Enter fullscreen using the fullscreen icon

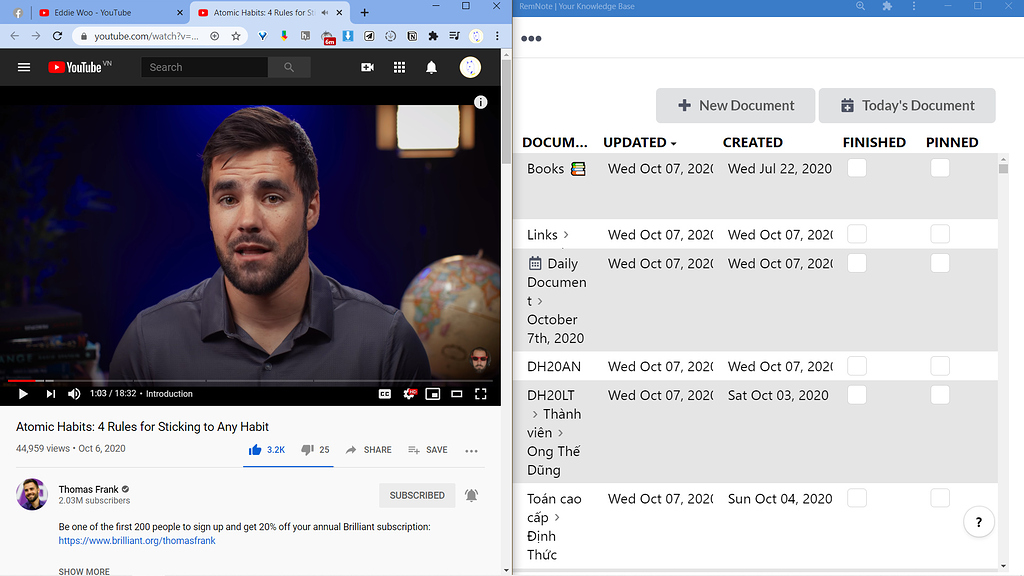[481, 393]
